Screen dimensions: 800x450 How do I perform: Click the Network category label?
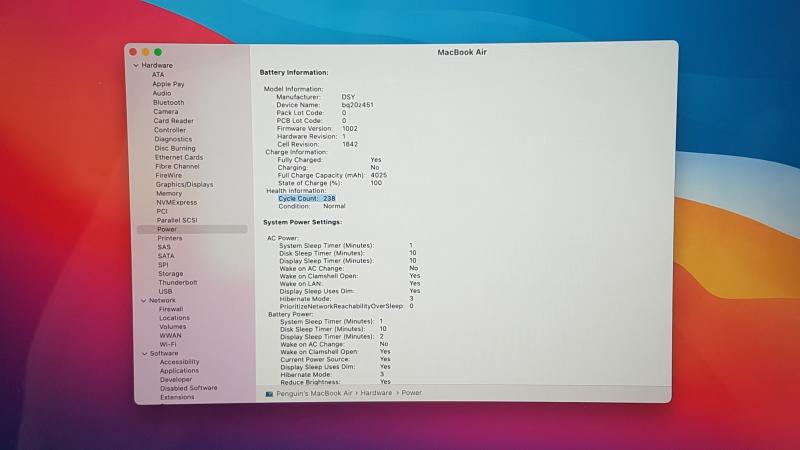coord(162,301)
